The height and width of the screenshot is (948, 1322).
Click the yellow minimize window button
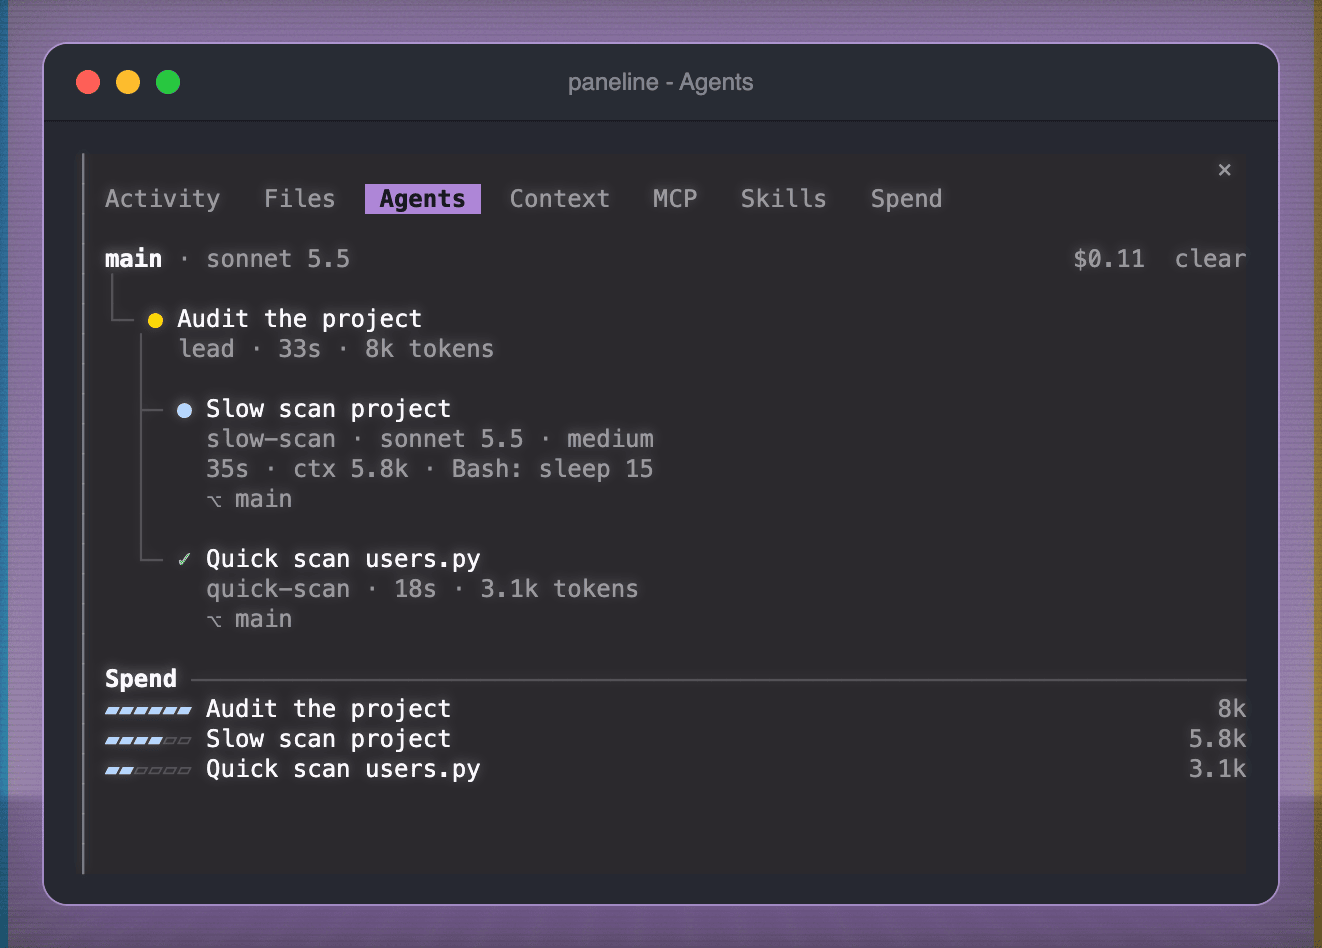[x=128, y=82]
